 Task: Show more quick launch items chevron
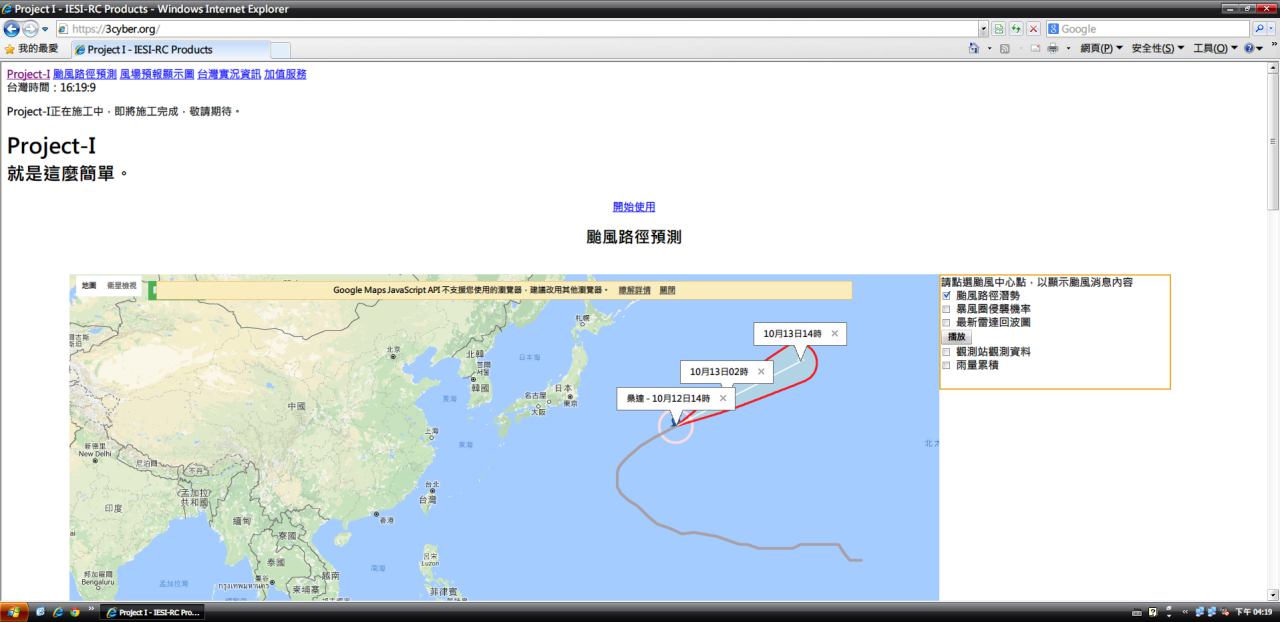coord(90,609)
